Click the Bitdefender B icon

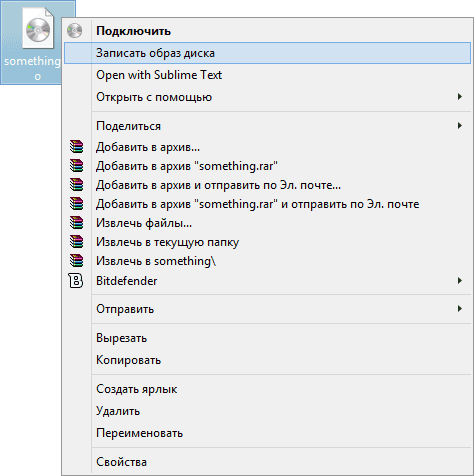pos(76,281)
